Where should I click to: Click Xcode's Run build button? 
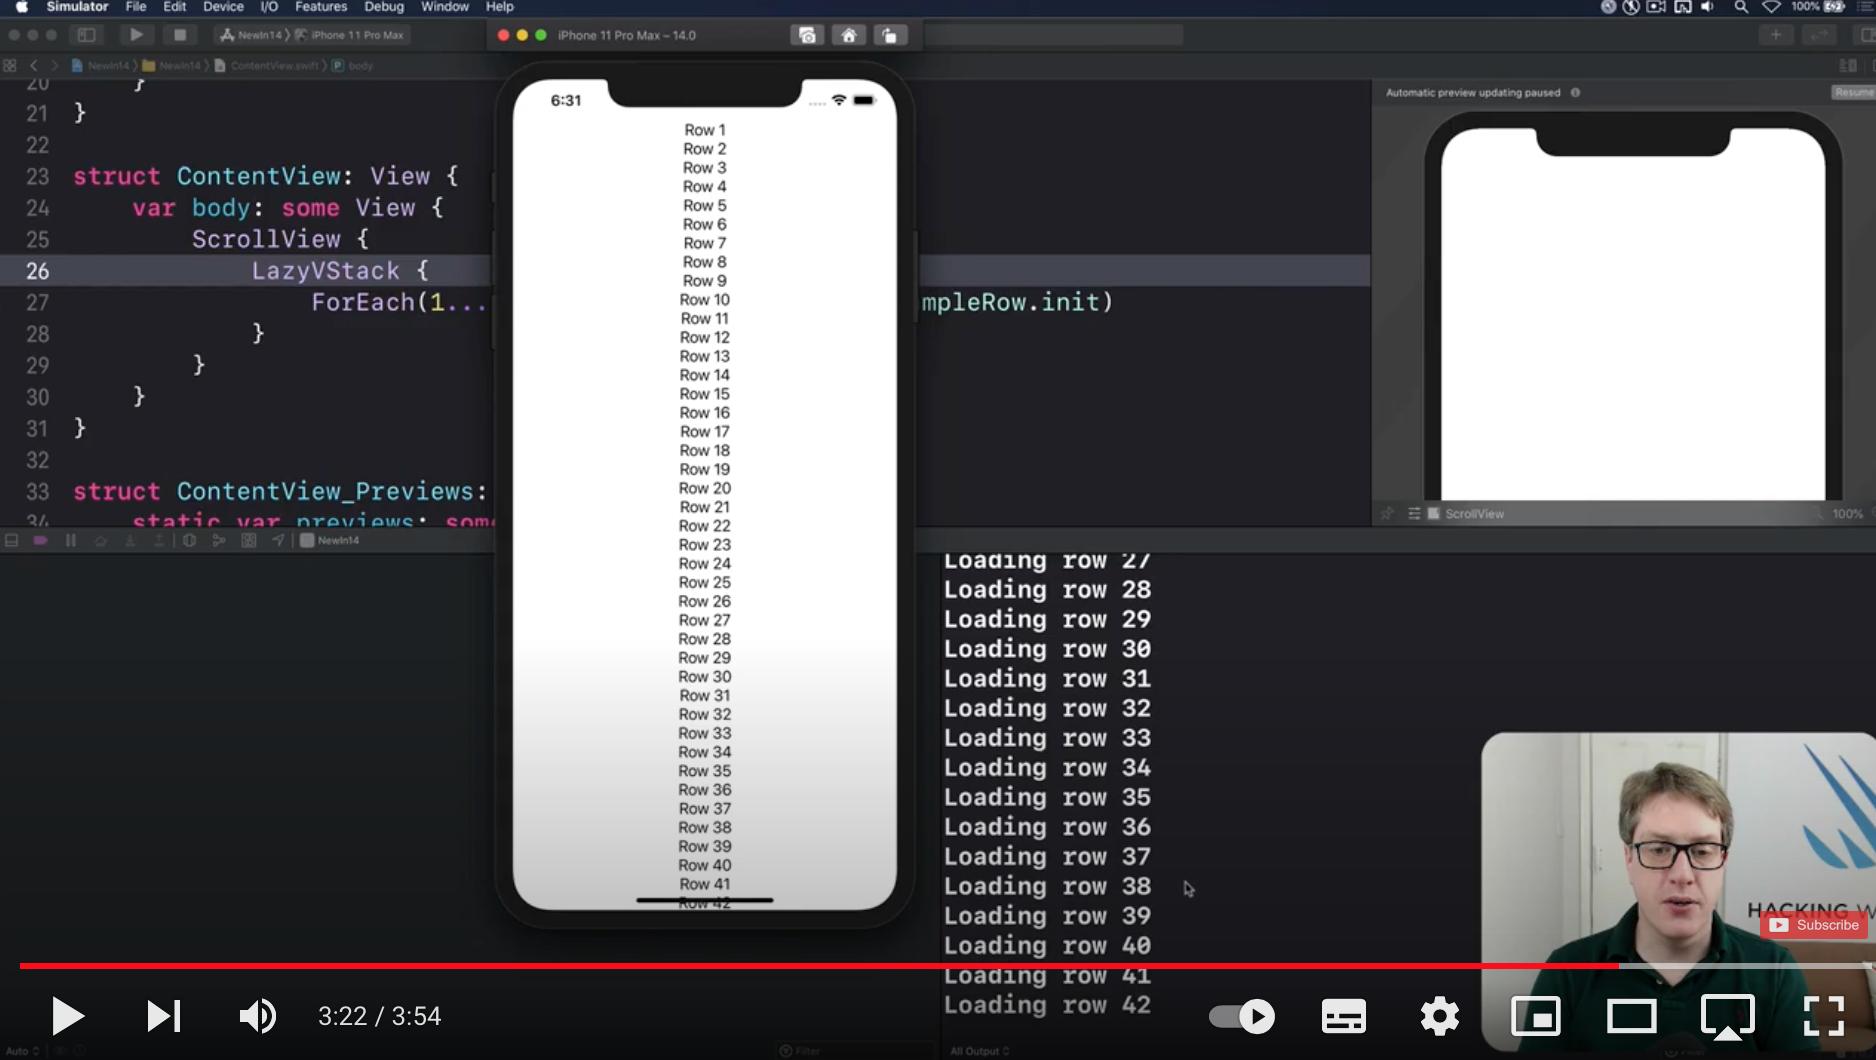click(136, 35)
